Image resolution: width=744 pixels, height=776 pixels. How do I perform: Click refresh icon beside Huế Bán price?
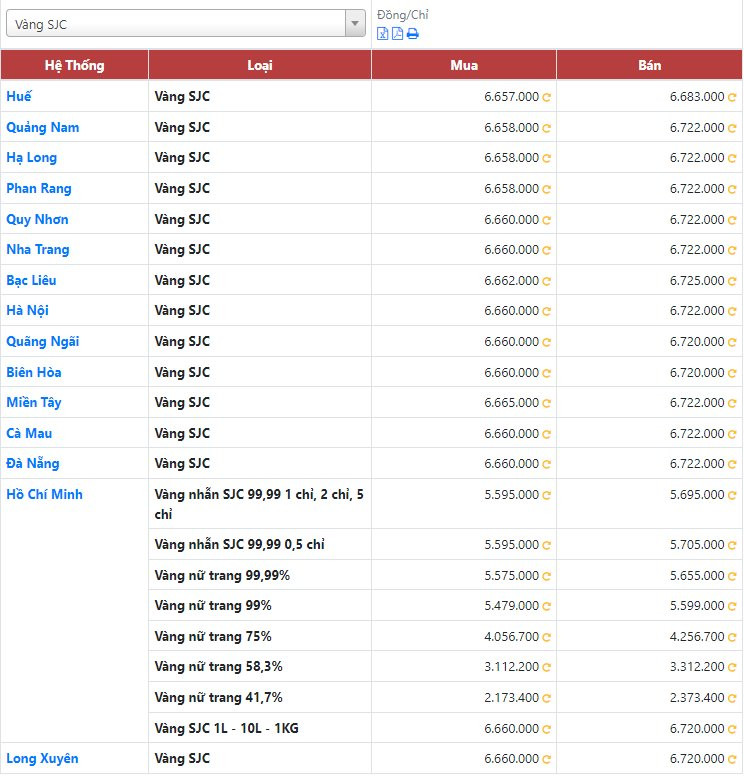click(x=732, y=97)
